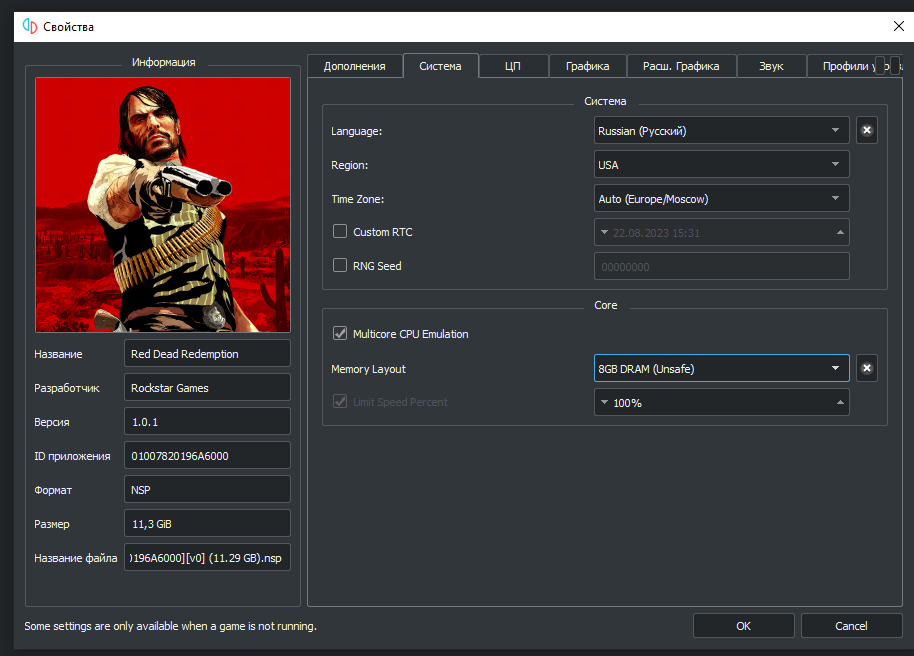Click the right tab-scroll button
The width and height of the screenshot is (914, 656).
tap(895, 65)
